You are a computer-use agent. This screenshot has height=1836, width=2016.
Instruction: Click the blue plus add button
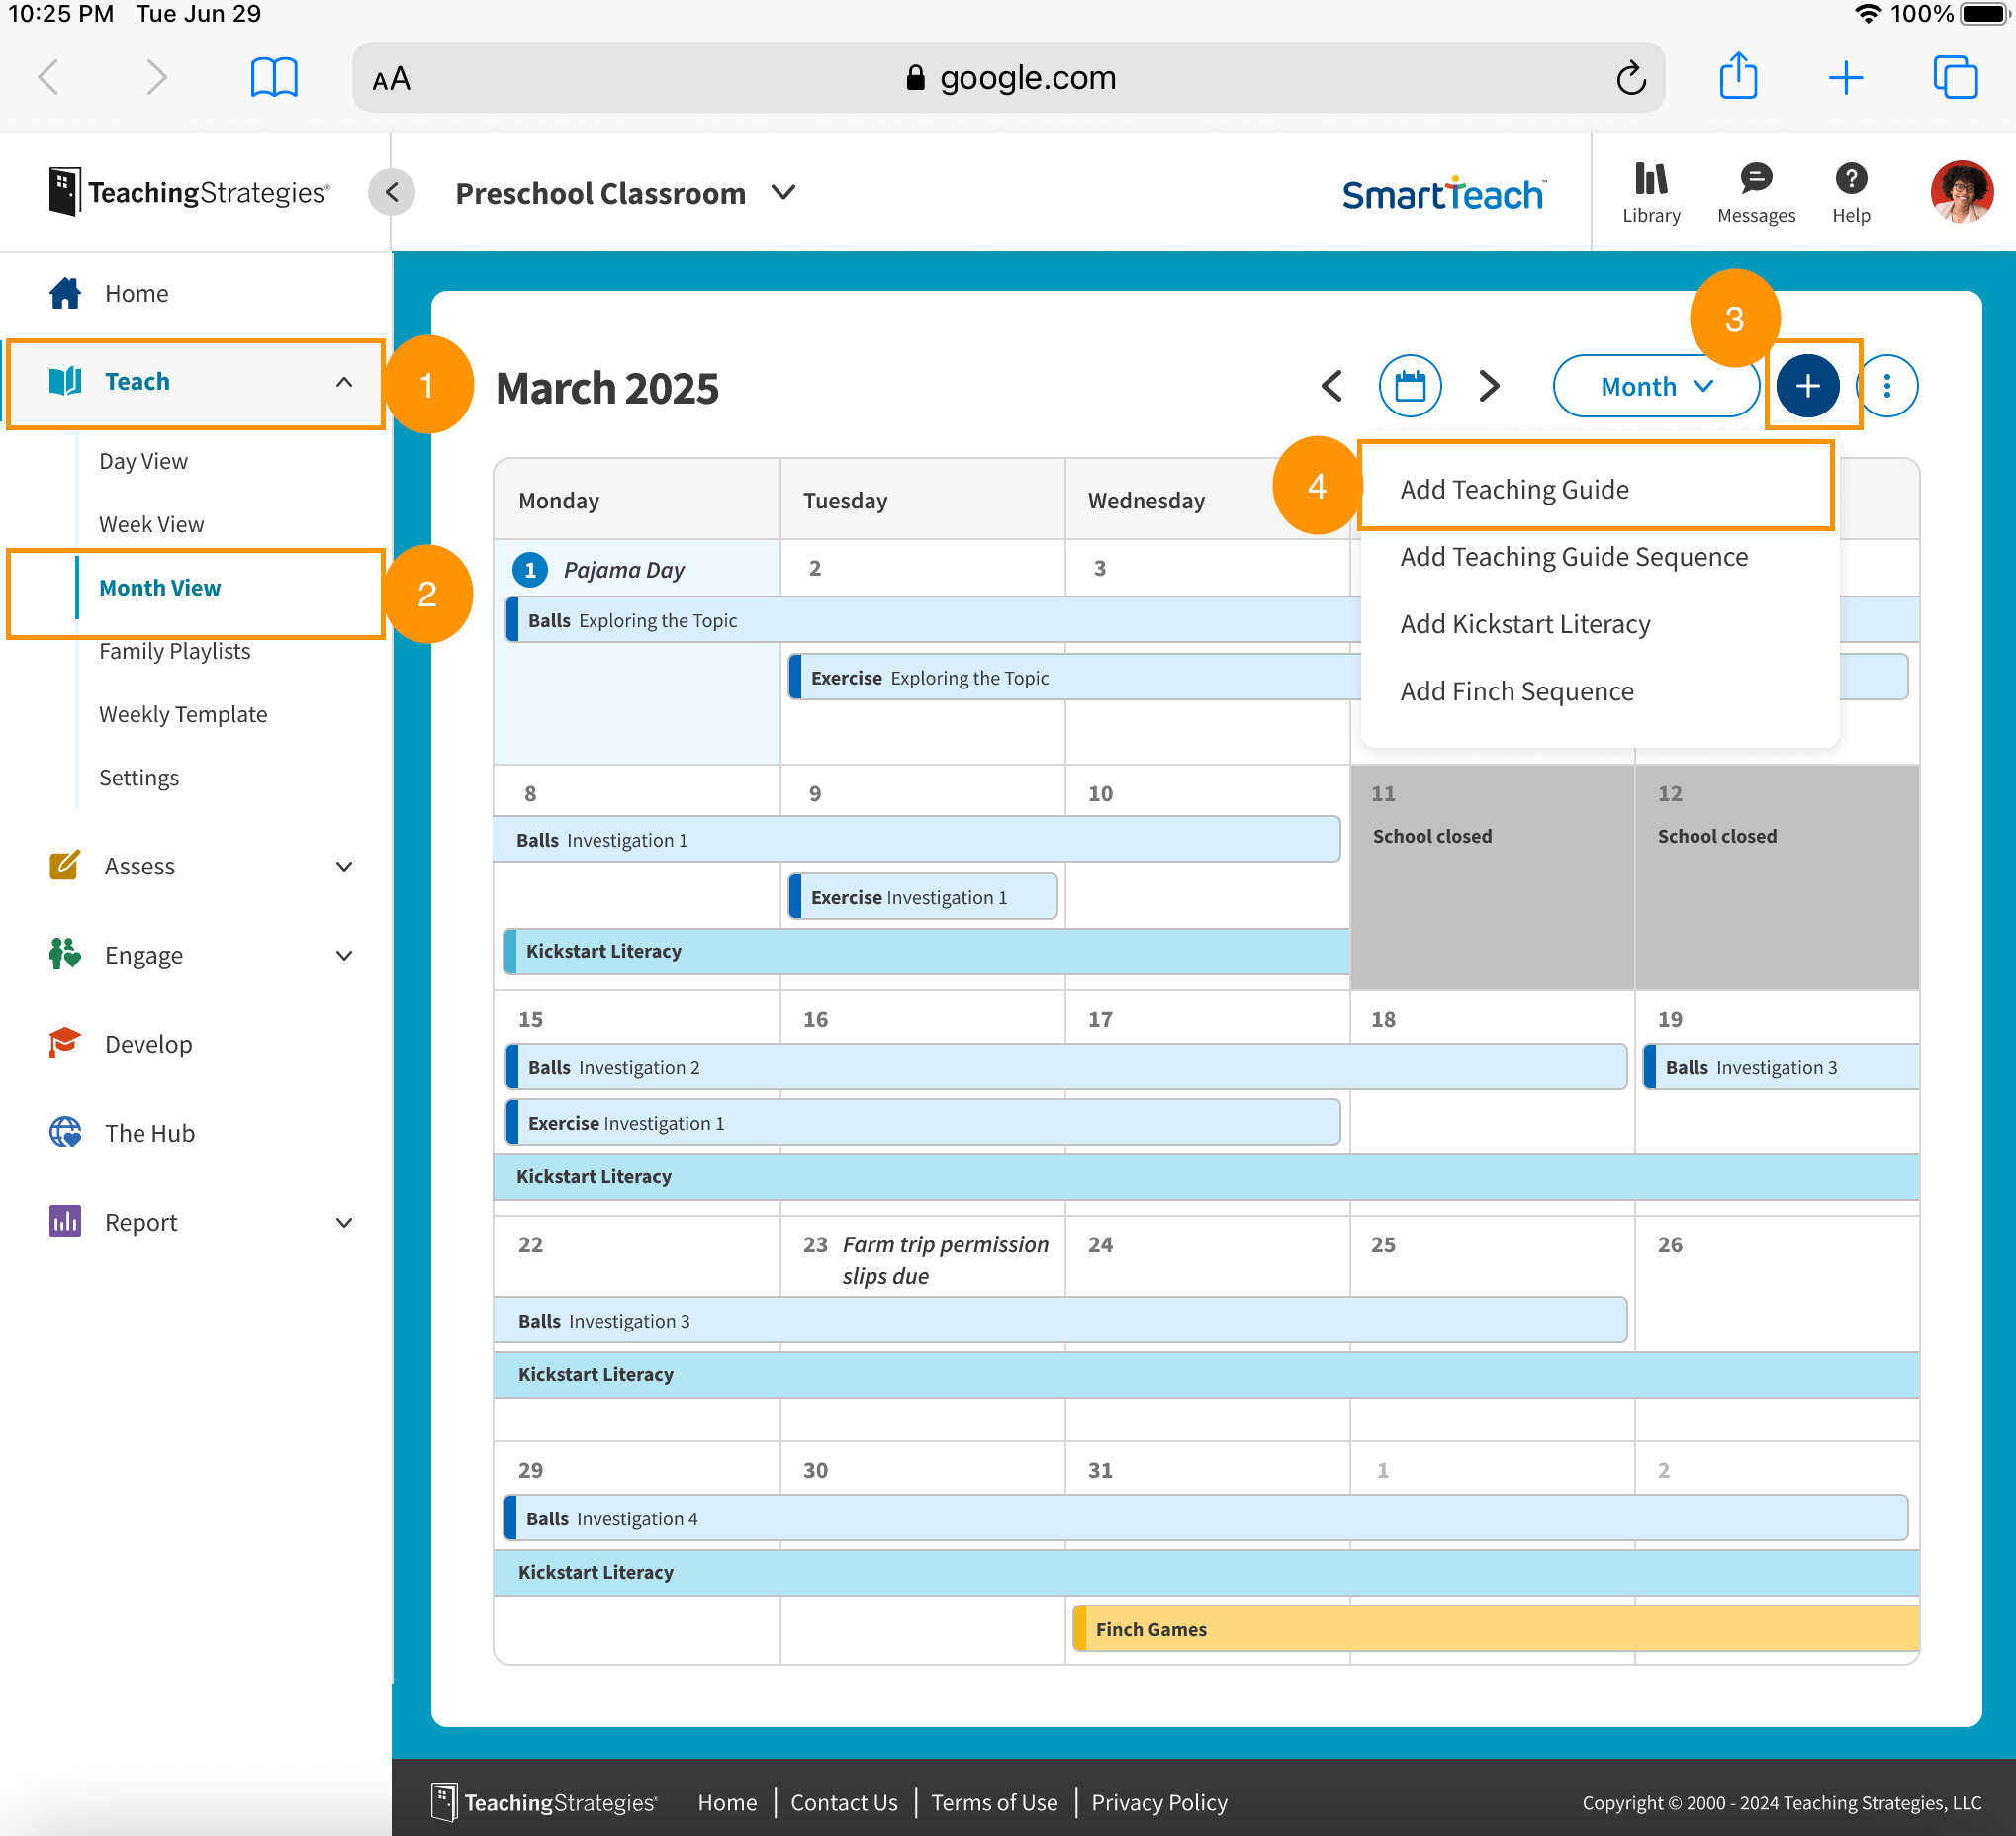pos(1806,386)
